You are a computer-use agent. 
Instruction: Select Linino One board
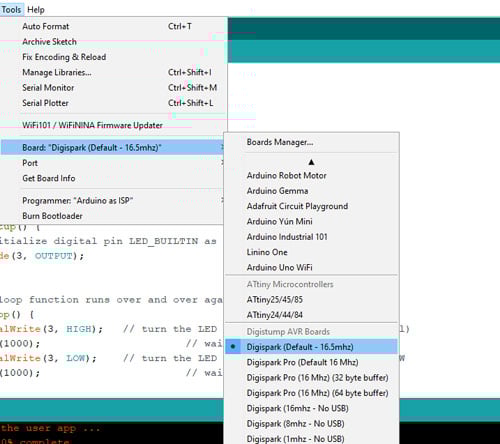pyautogui.click(x=312, y=252)
